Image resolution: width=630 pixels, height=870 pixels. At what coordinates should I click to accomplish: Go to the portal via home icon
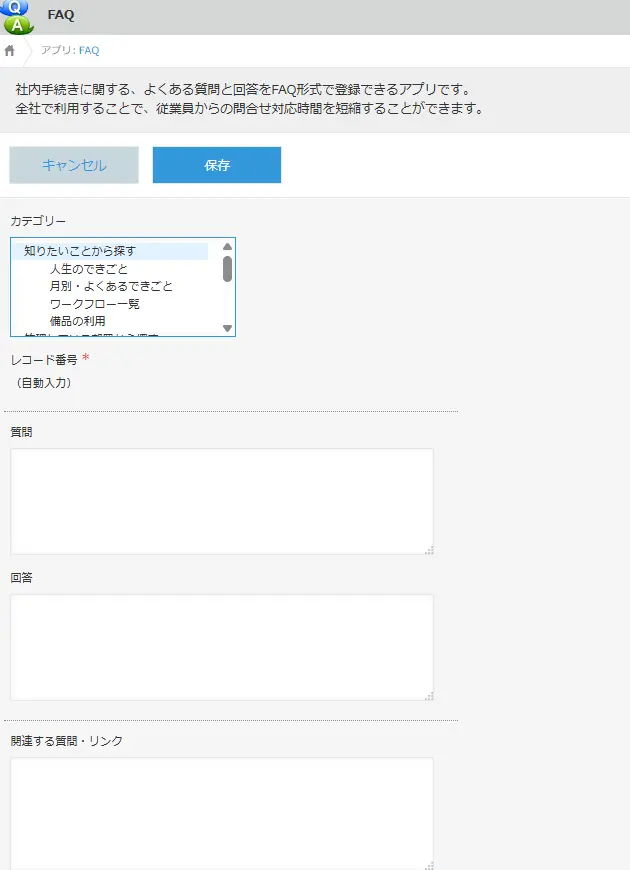point(10,50)
